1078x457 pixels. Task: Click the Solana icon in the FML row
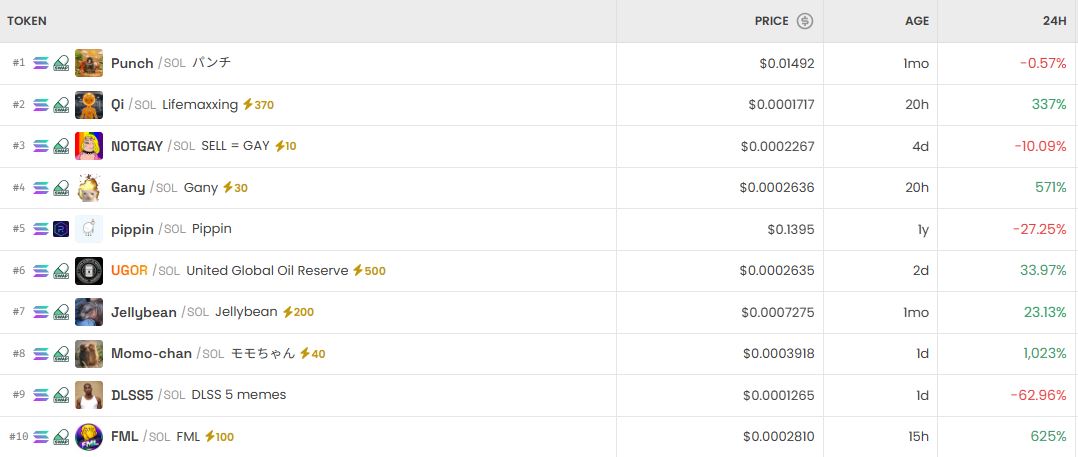[x=41, y=437]
